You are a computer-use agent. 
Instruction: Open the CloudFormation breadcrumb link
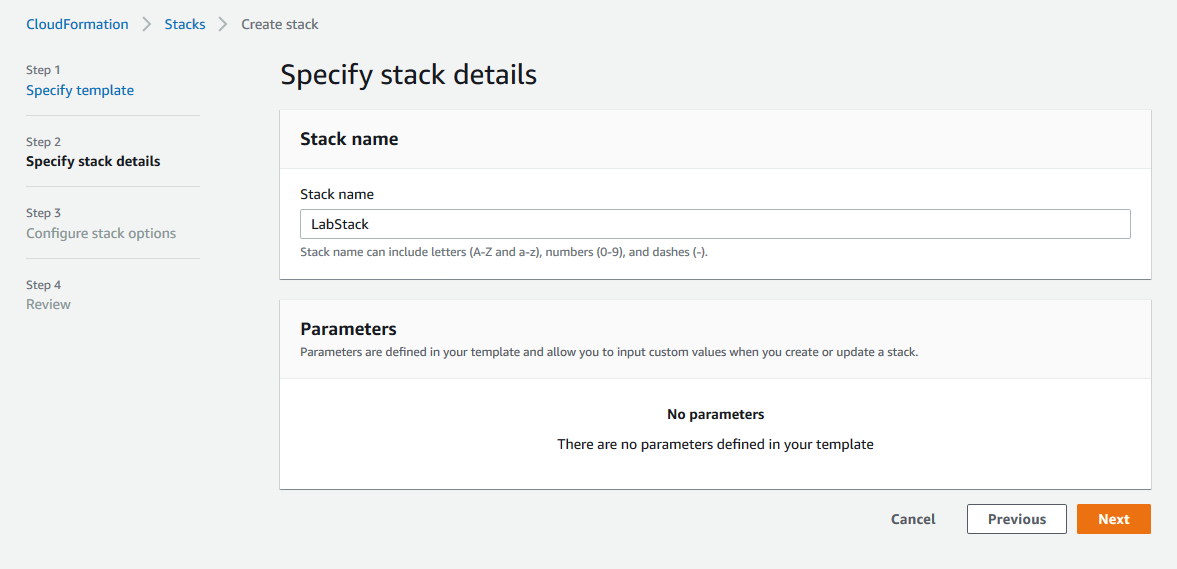77,24
